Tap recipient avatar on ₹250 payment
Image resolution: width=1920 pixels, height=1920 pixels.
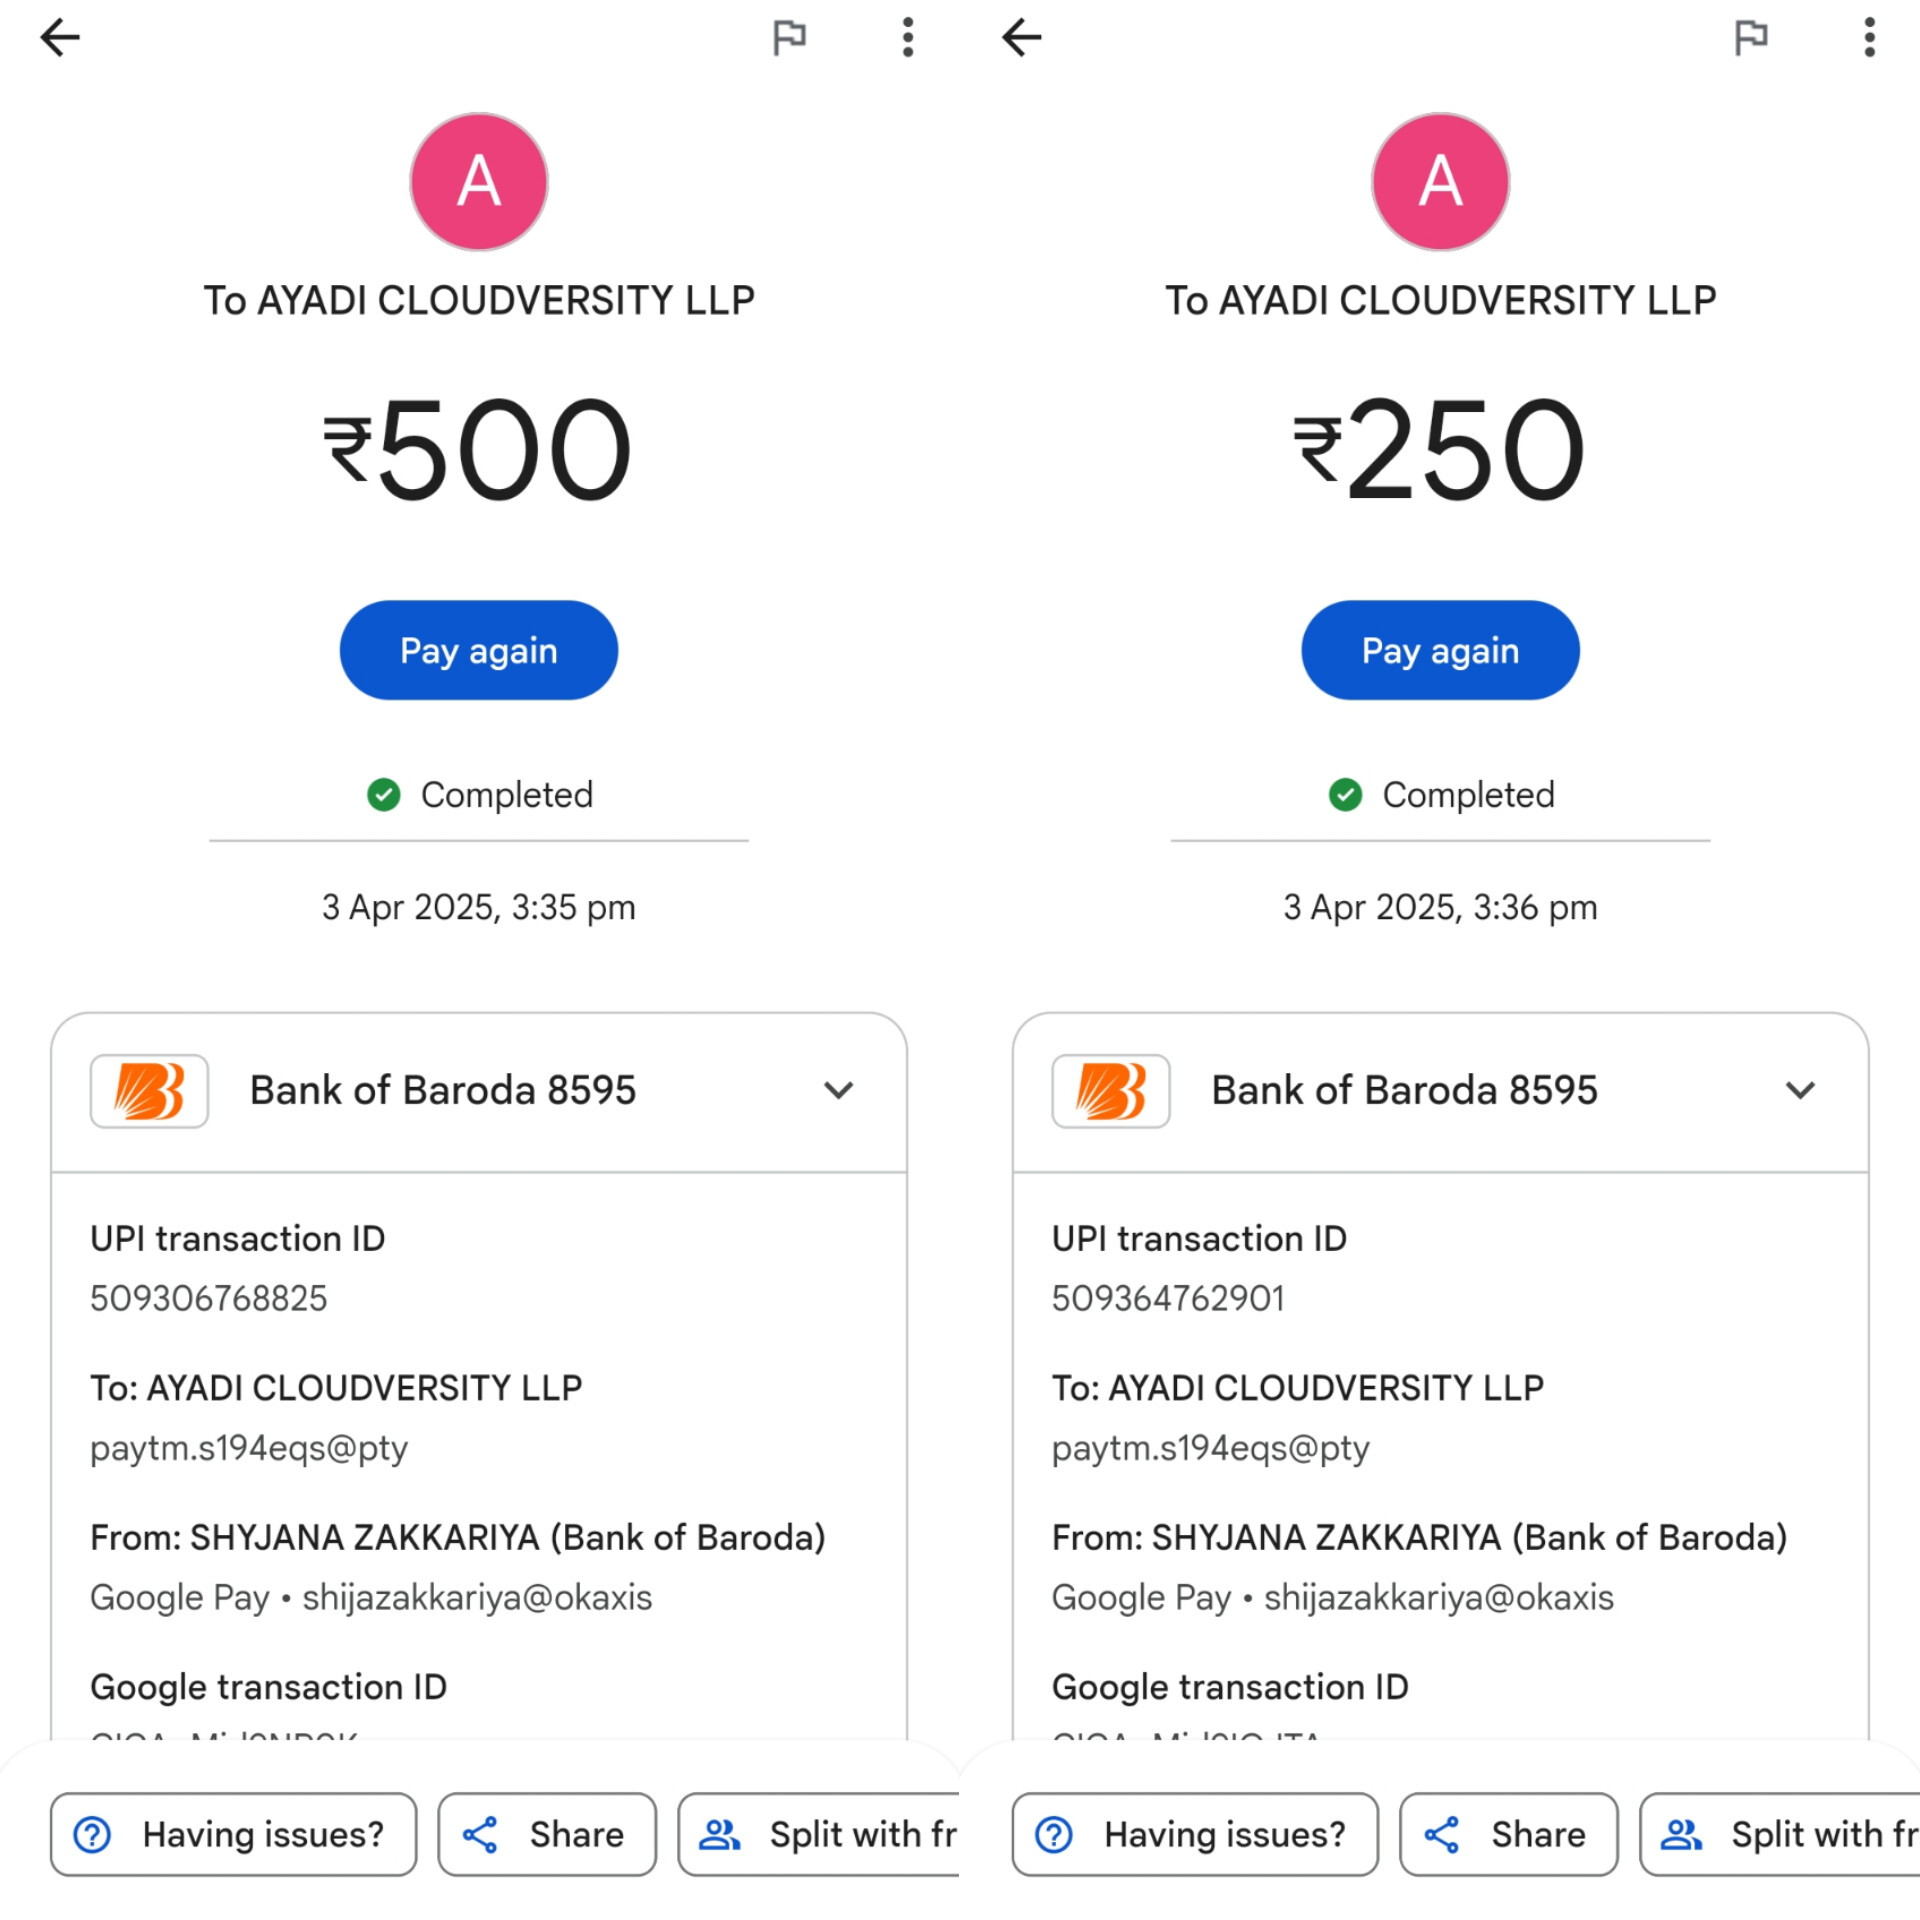[x=1440, y=181]
